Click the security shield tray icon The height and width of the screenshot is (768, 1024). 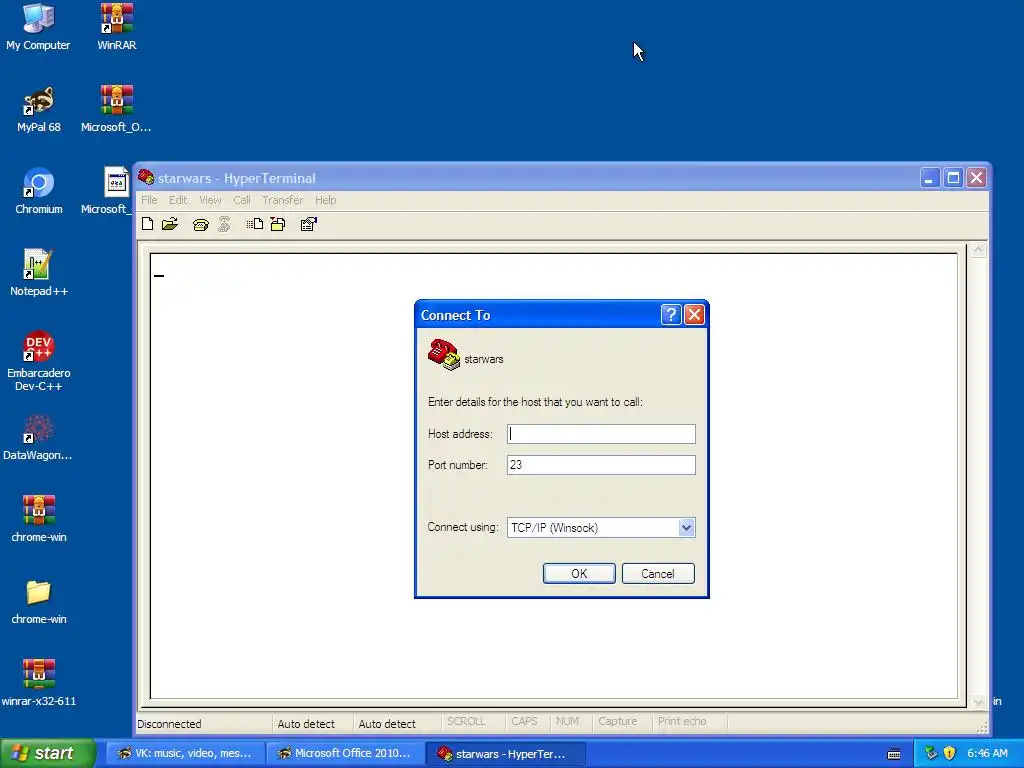pos(950,753)
